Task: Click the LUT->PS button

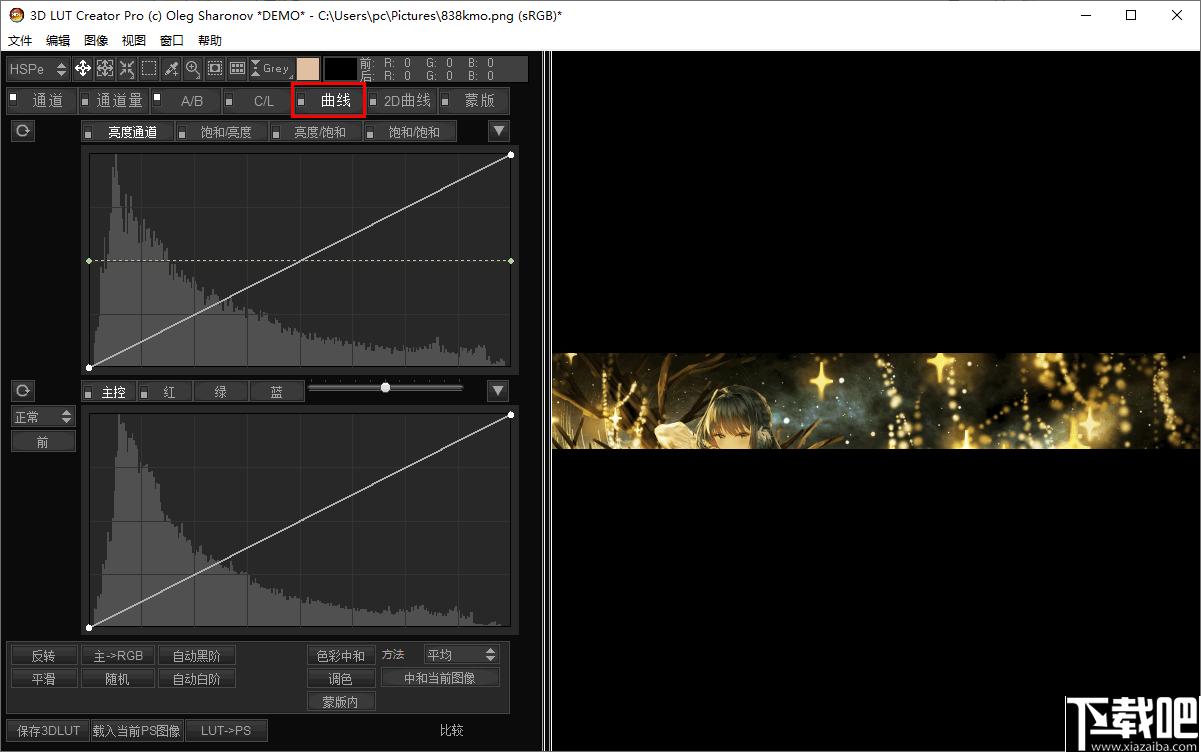Action: point(226,731)
